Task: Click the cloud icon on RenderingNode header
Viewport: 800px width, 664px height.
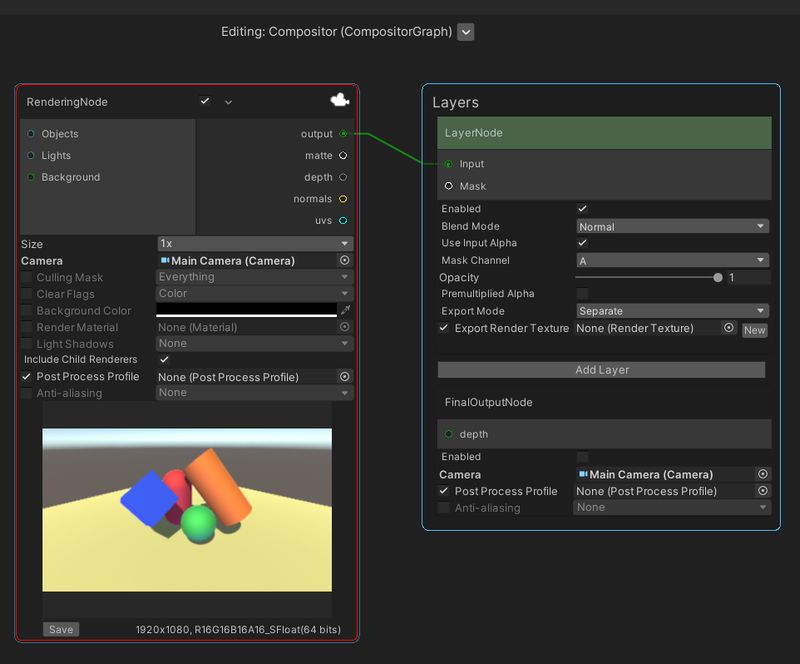Action: [340, 101]
